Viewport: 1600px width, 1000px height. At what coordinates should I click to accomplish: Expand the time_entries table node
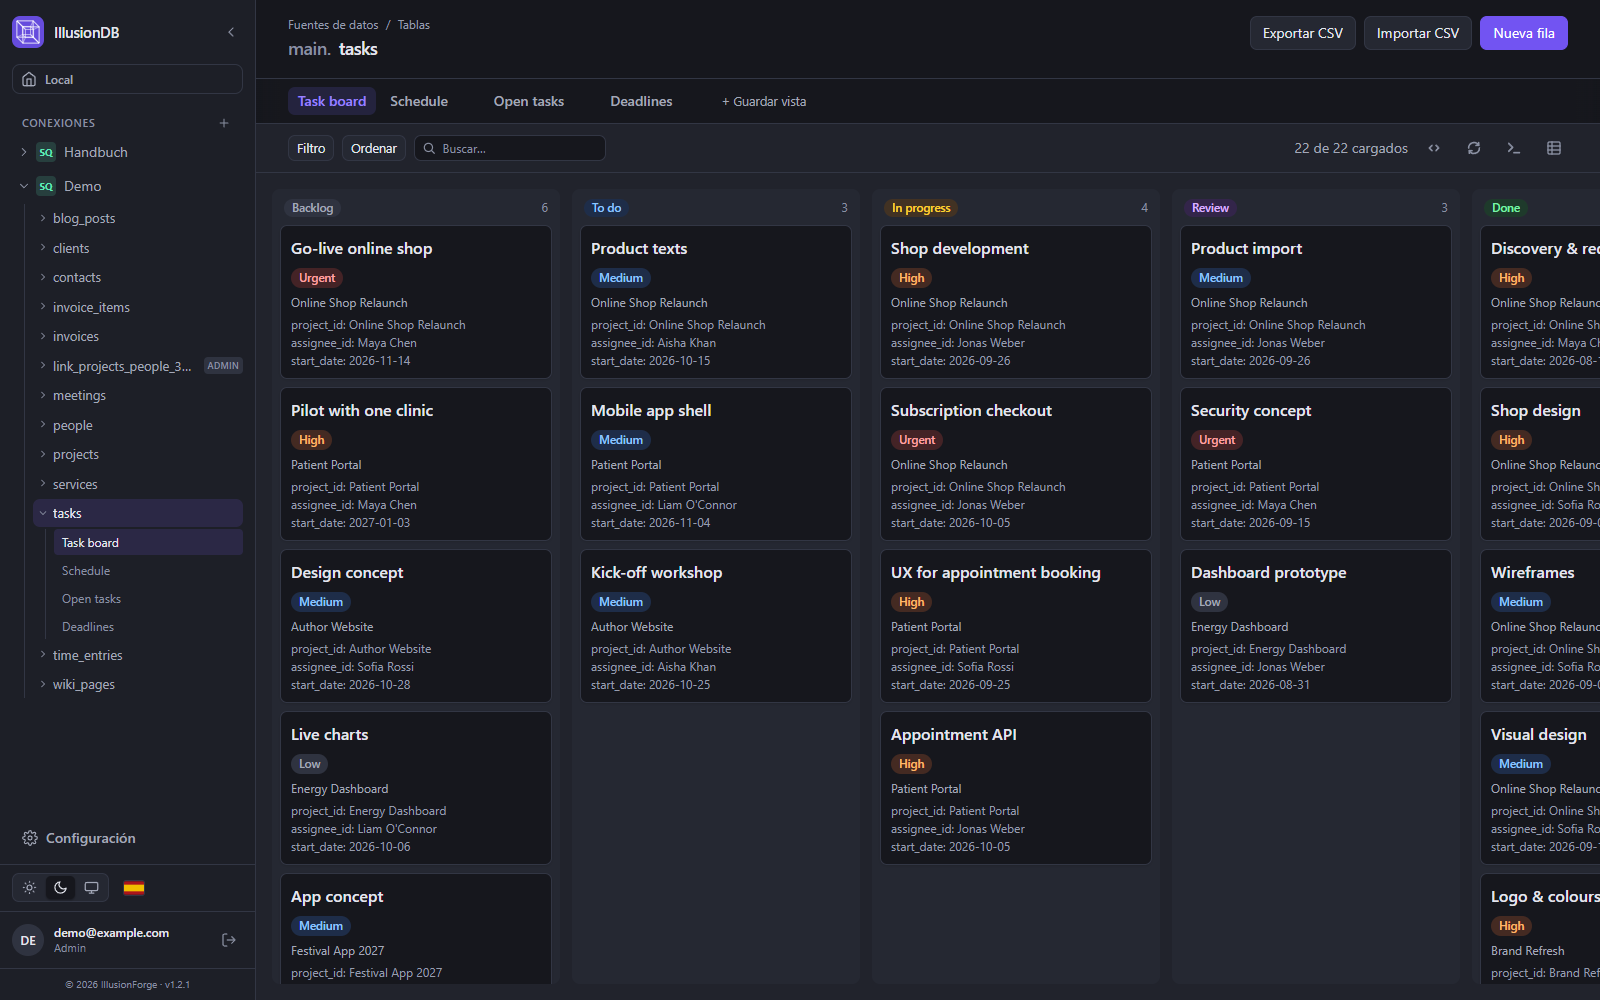[x=43, y=655]
